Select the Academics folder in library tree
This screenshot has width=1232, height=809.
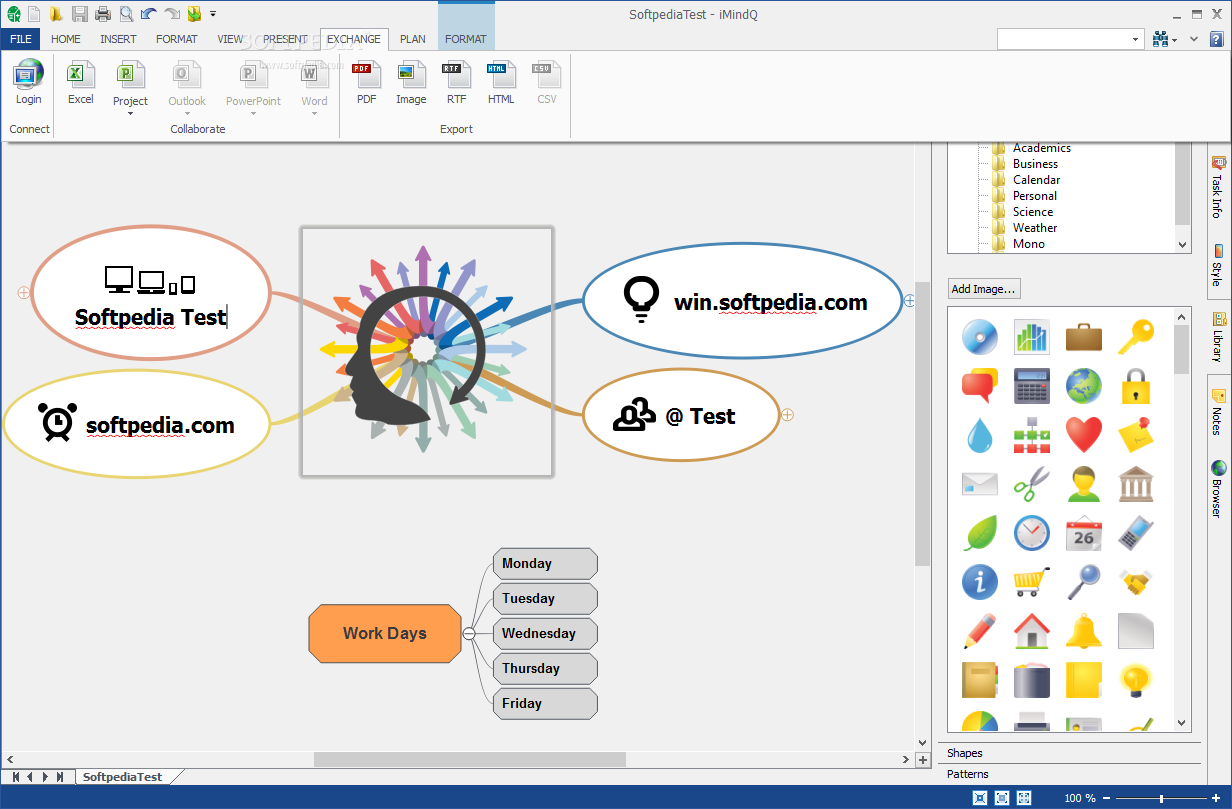[1041, 148]
